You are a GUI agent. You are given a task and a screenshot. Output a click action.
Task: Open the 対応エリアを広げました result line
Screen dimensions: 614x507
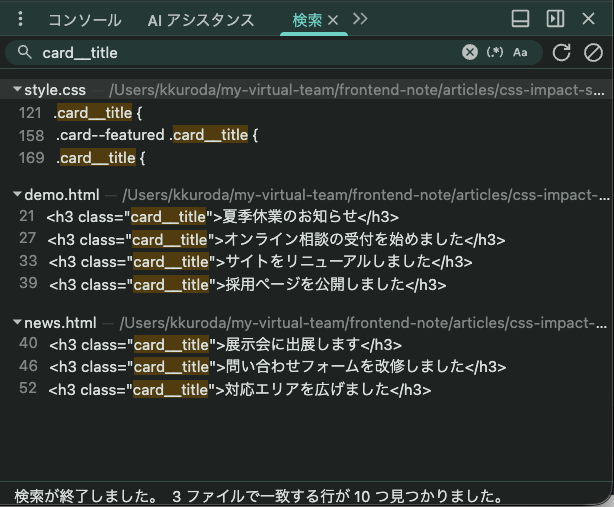[x=307, y=390]
